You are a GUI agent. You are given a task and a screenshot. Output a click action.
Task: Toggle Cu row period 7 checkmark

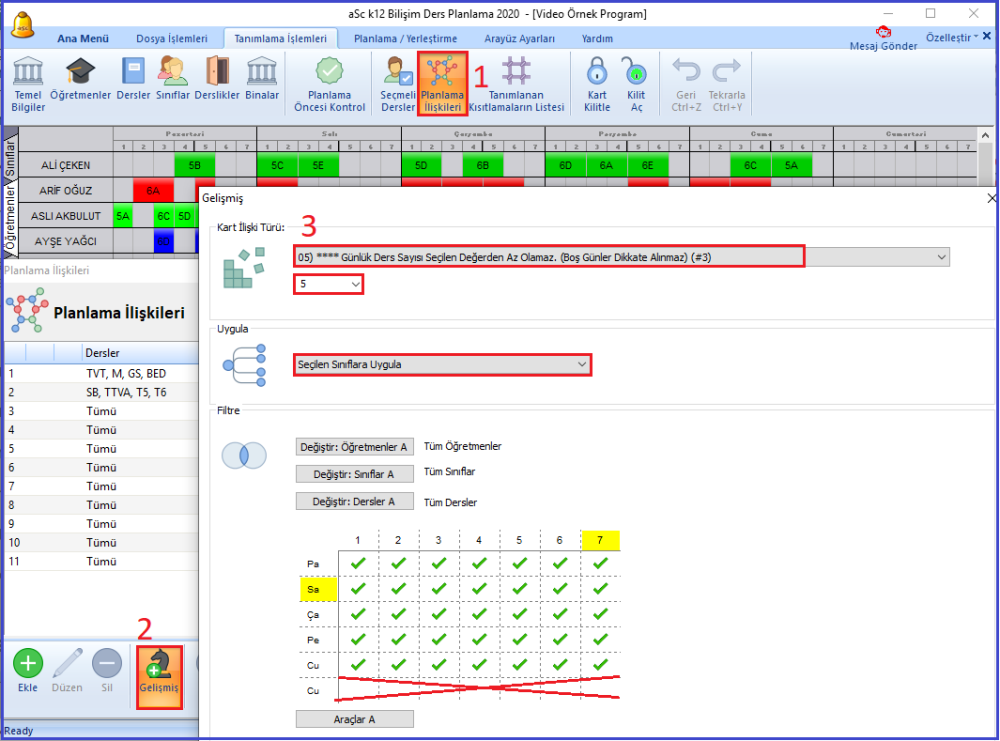coord(600,665)
